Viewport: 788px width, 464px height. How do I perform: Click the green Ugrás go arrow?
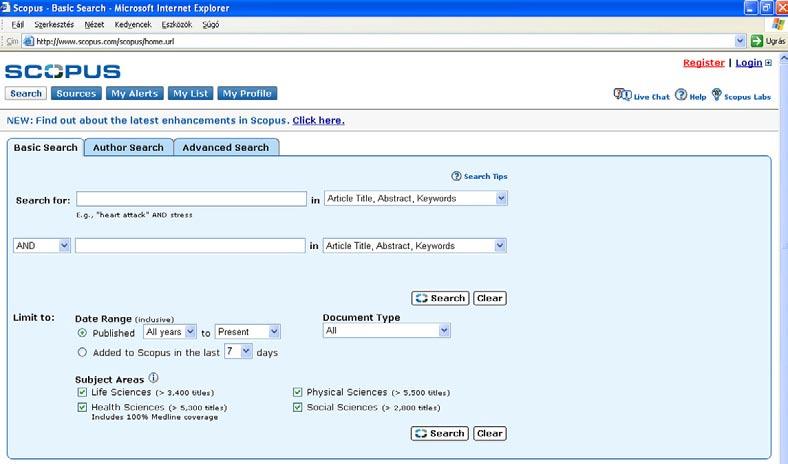[x=756, y=41]
